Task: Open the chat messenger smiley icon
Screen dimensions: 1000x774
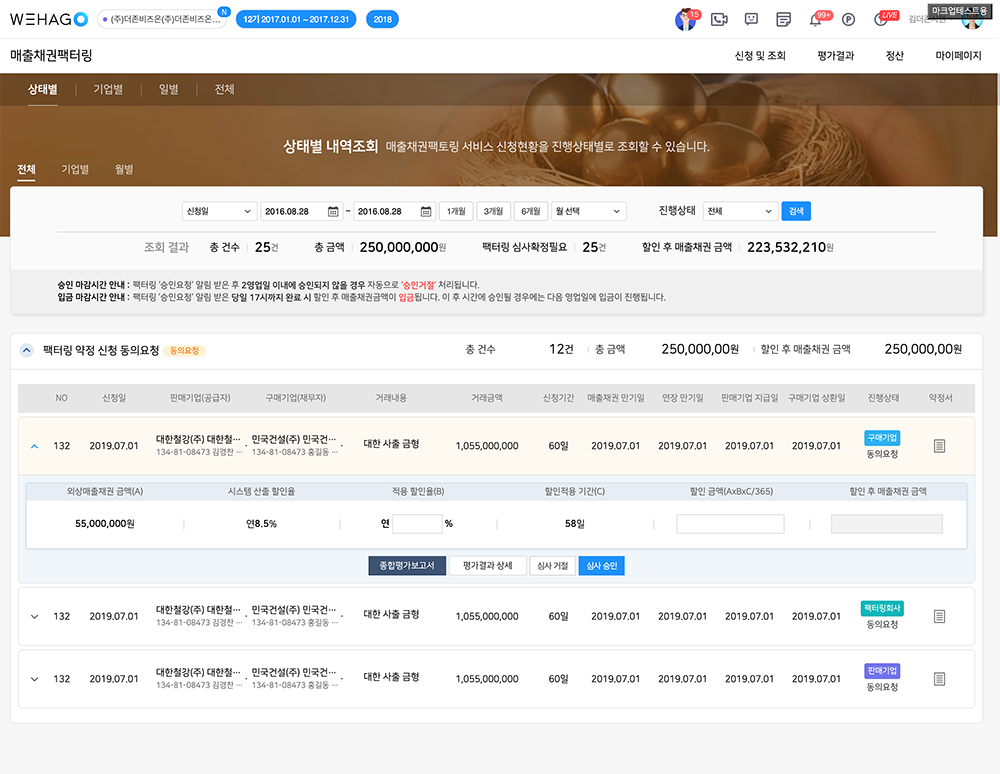Action: click(751, 19)
